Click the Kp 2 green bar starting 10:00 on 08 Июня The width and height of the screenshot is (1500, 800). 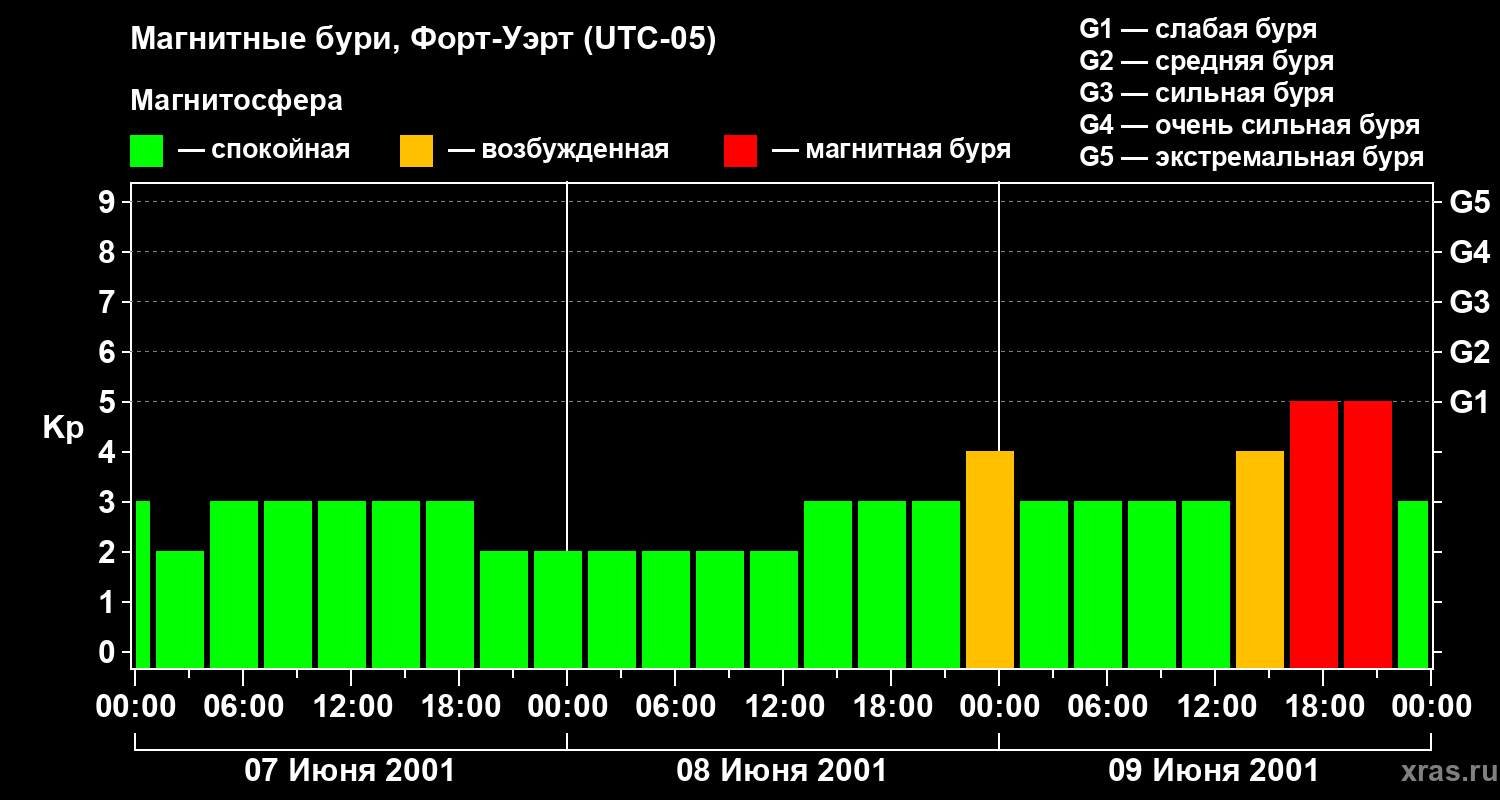[774, 610]
